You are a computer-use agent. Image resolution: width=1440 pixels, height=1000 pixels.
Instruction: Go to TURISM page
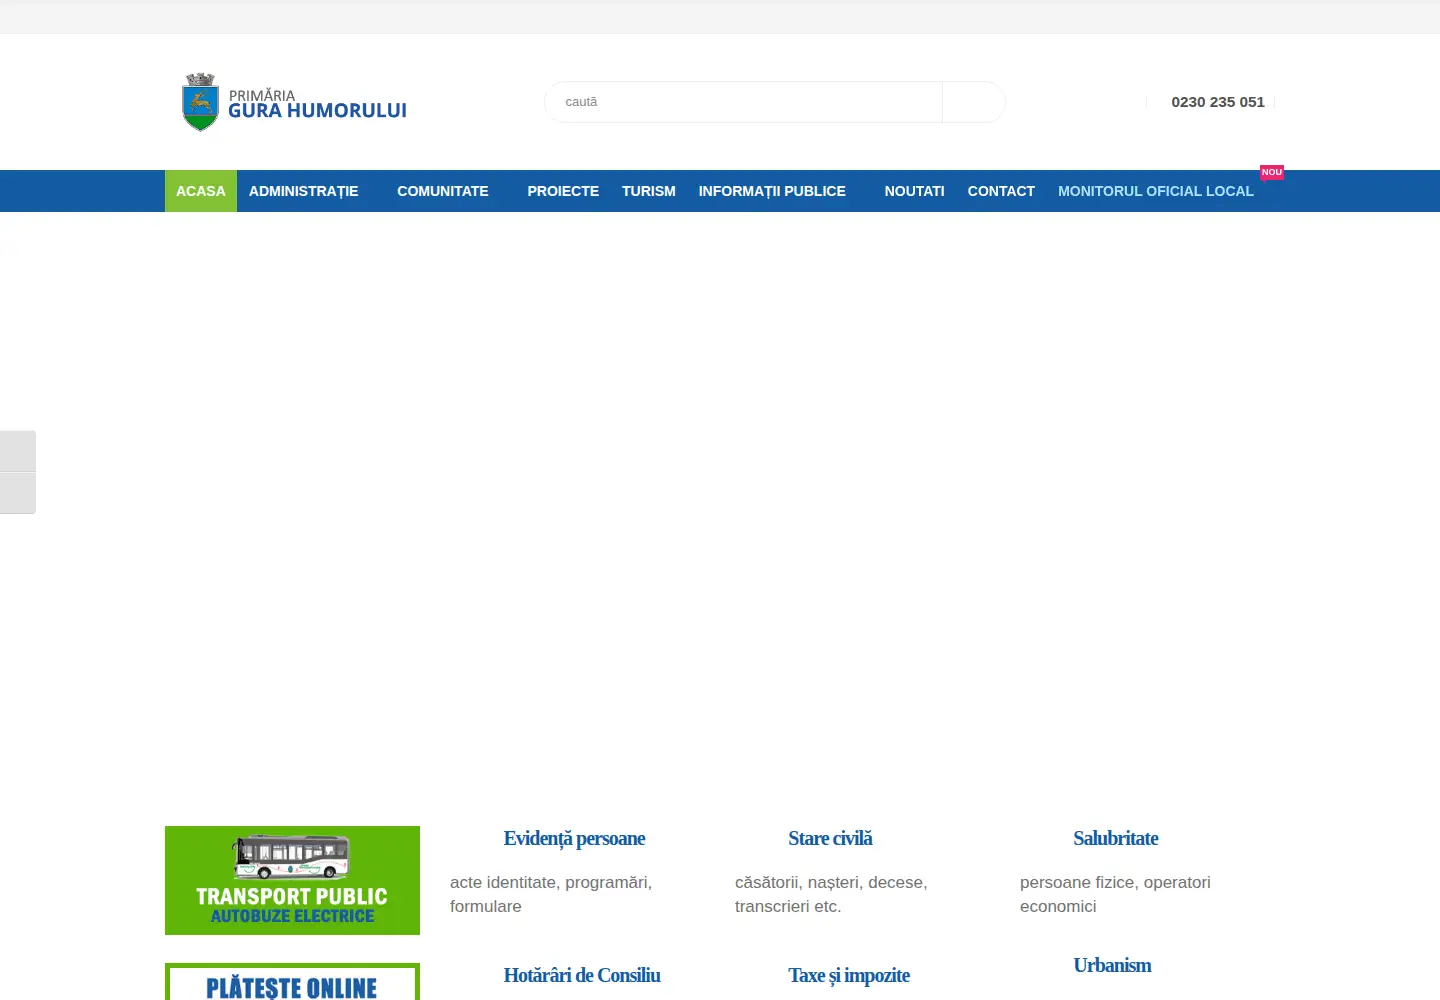pyautogui.click(x=649, y=191)
